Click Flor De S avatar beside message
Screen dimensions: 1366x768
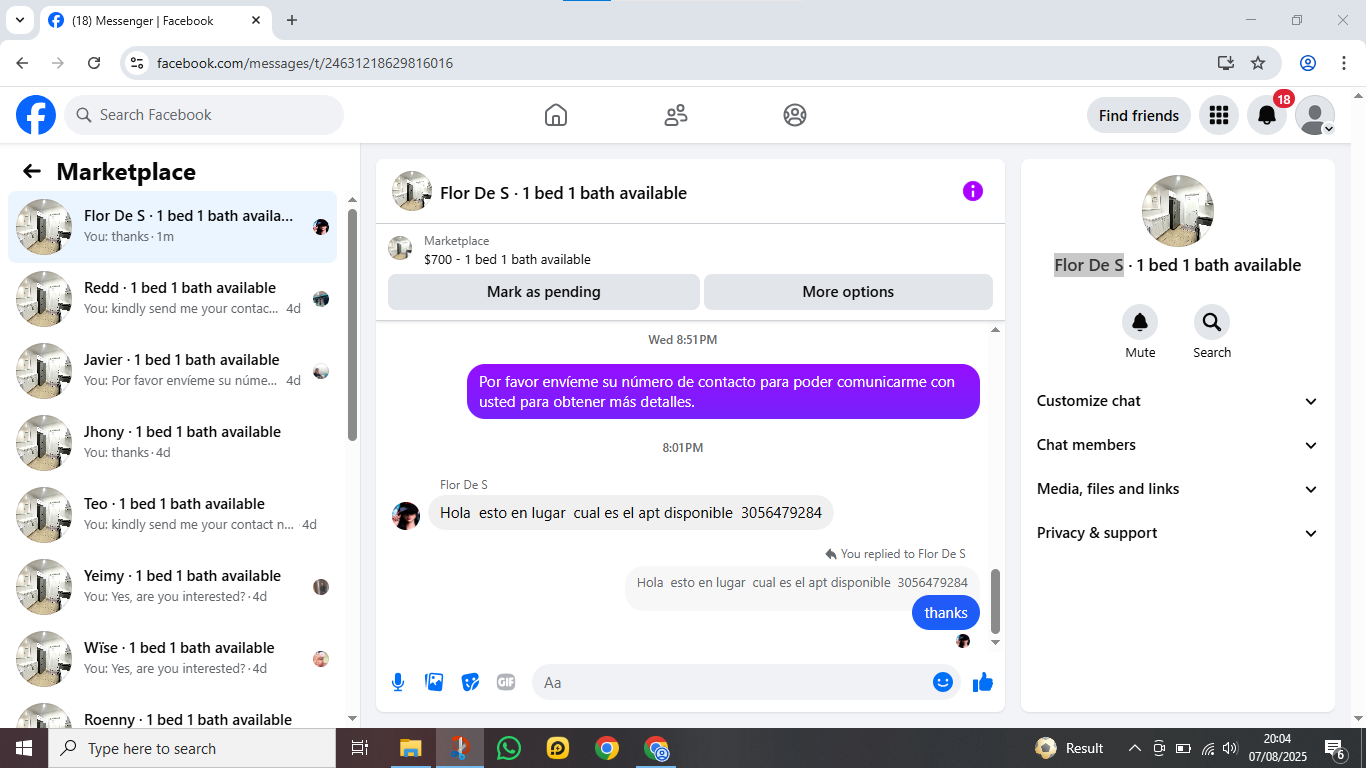[406, 515]
